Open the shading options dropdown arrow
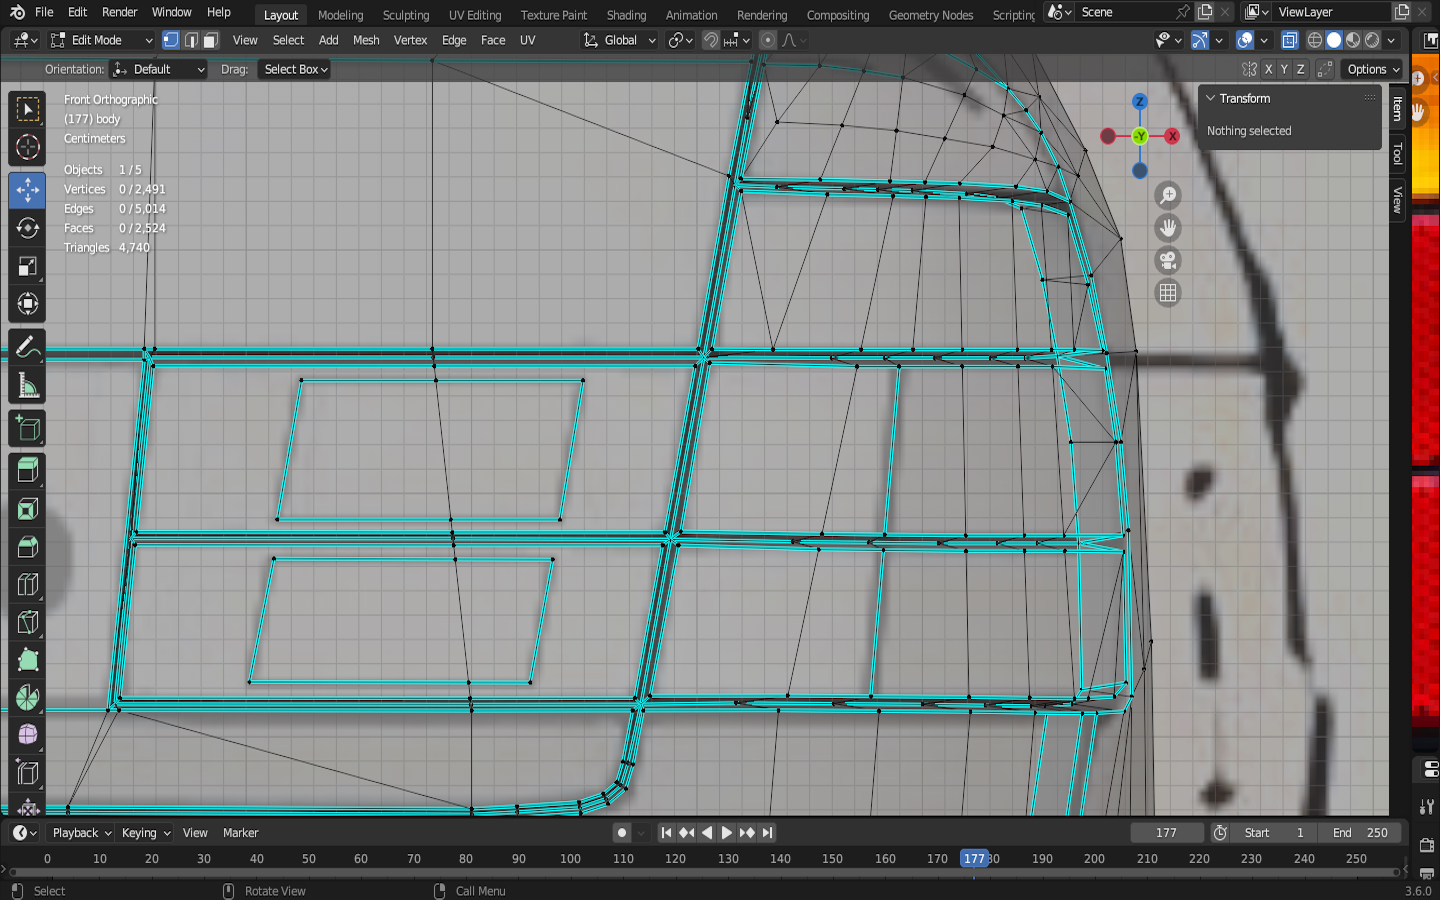Image resolution: width=1440 pixels, height=900 pixels. pyautogui.click(x=1391, y=40)
